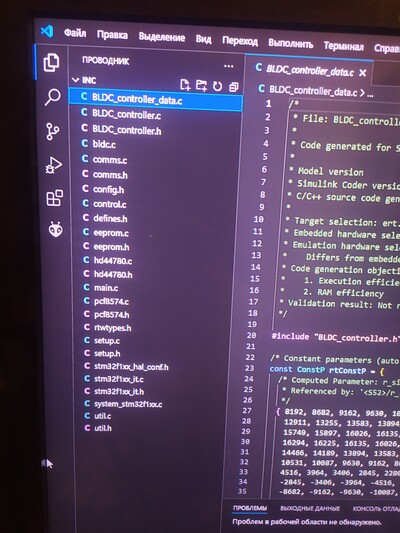
Task: Open the Extensions view icon
Action: pos(54,198)
